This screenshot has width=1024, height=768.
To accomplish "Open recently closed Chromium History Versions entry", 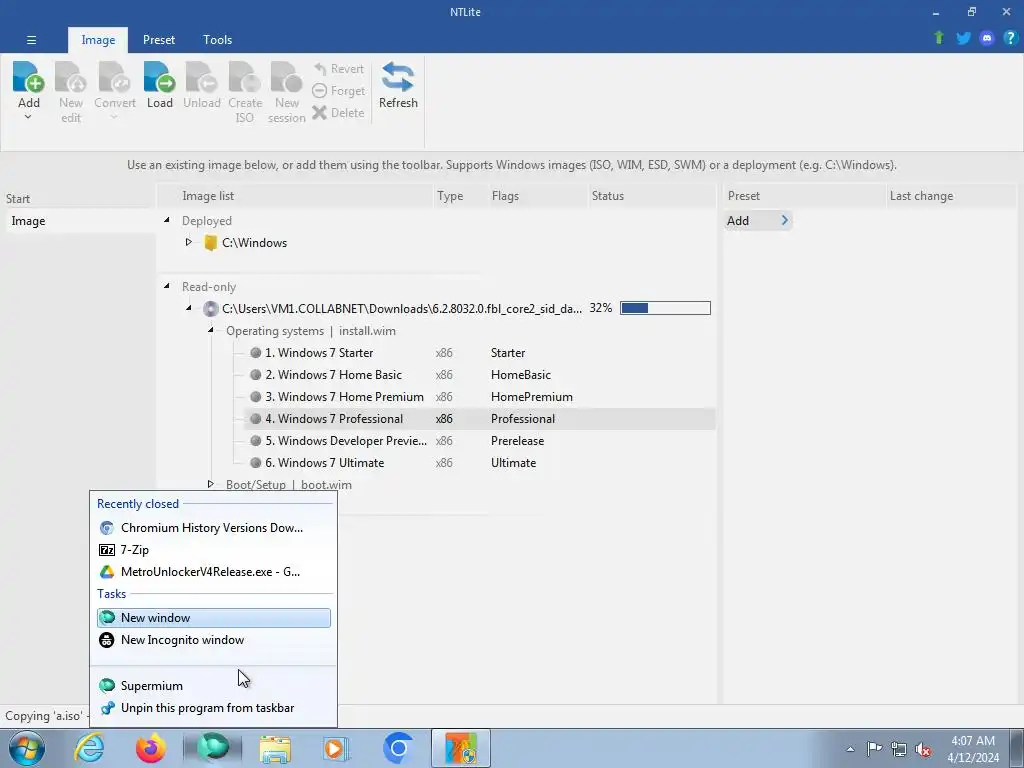I will click(214, 528).
